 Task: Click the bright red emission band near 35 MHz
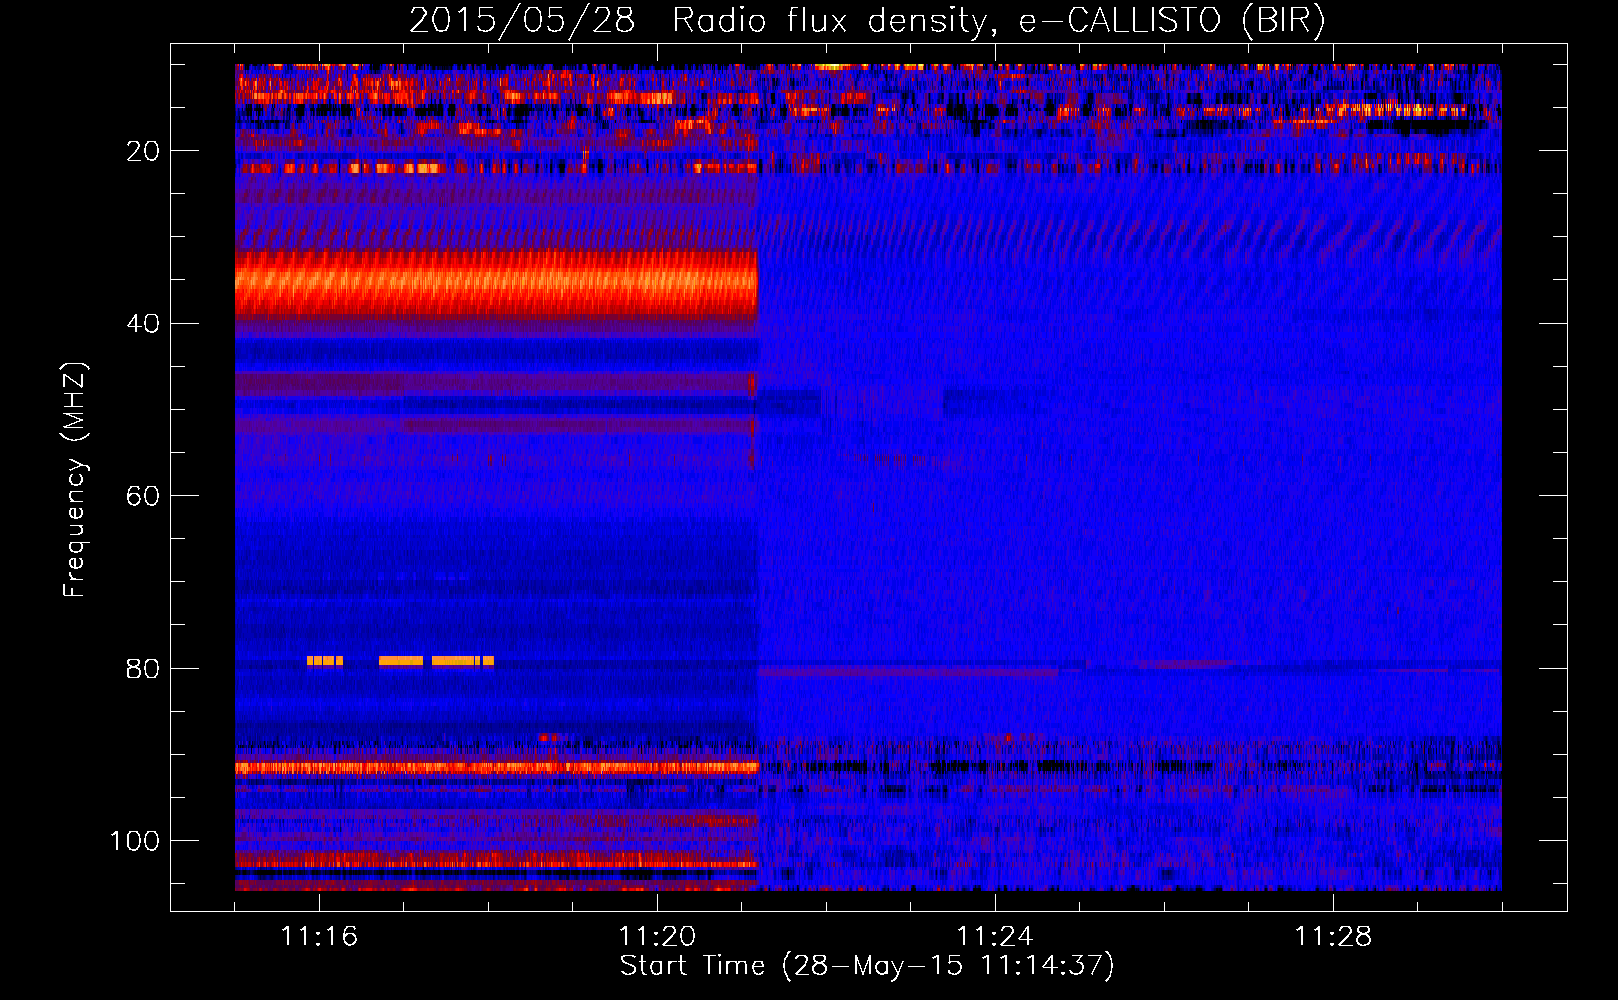495,284
